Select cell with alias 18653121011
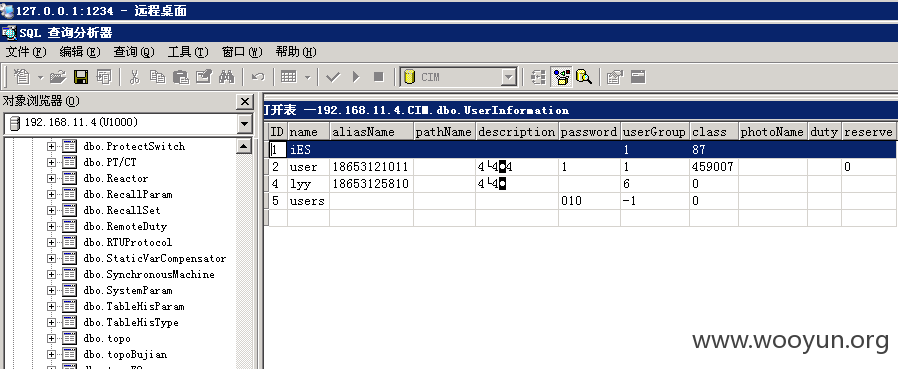The height and width of the screenshot is (369, 898). pos(371,167)
